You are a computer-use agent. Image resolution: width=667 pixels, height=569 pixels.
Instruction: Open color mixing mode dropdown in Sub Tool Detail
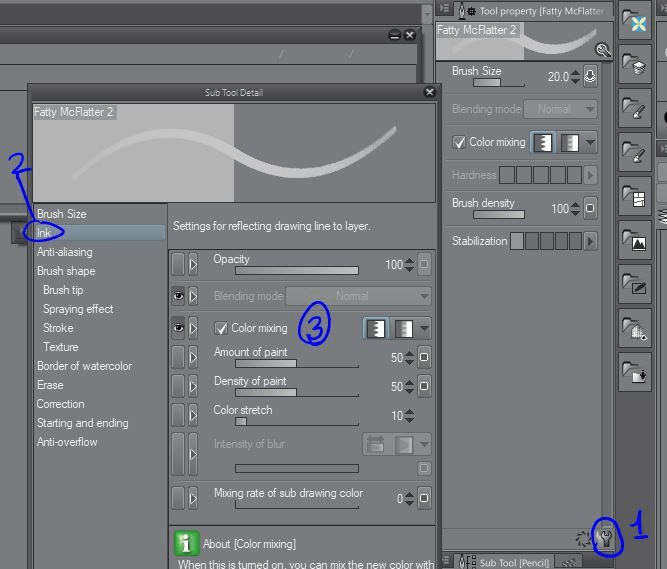click(425, 328)
